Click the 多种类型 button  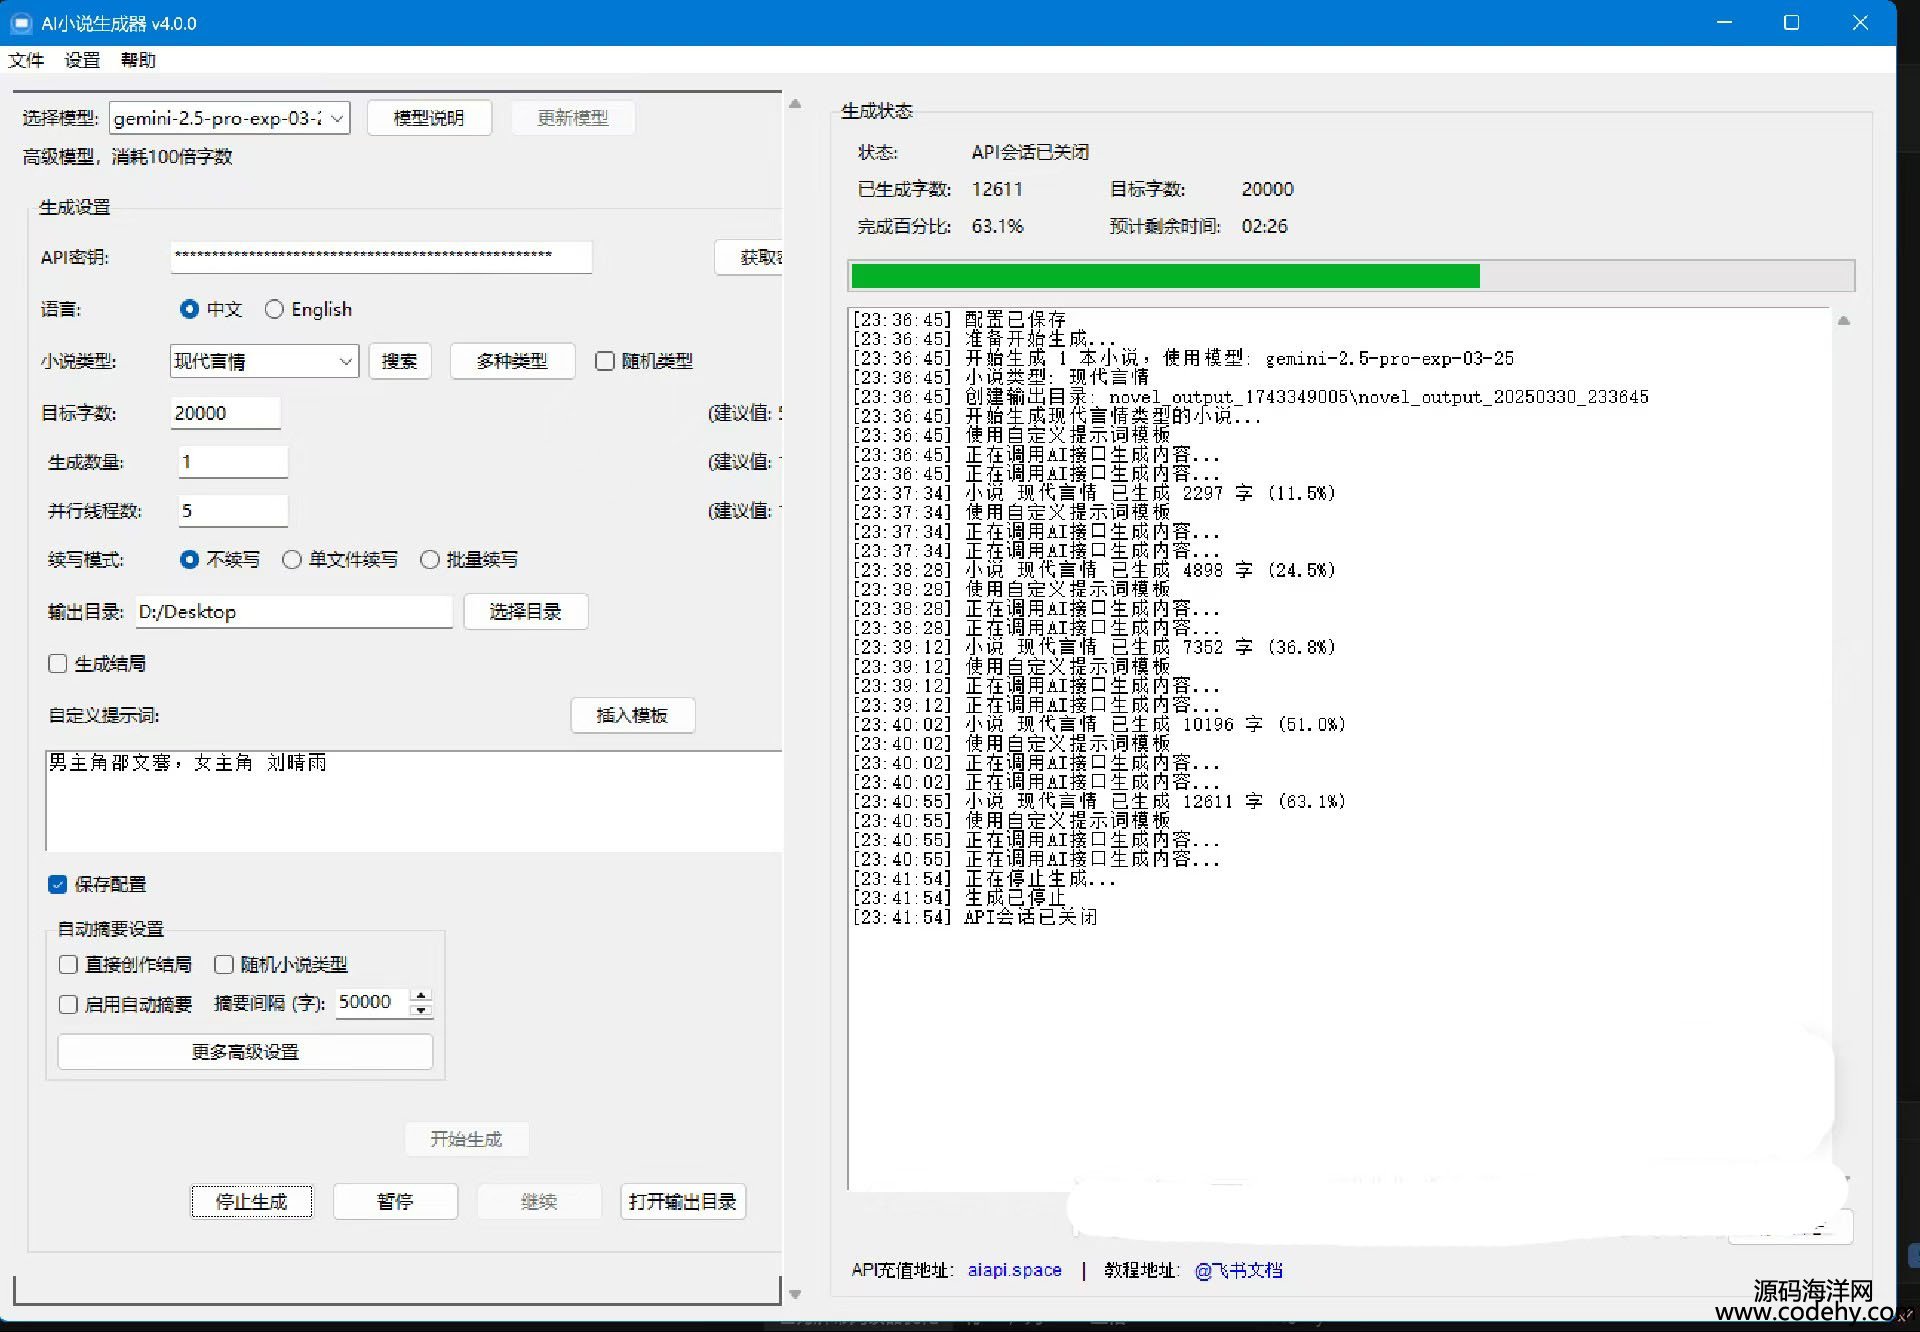tap(512, 361)
